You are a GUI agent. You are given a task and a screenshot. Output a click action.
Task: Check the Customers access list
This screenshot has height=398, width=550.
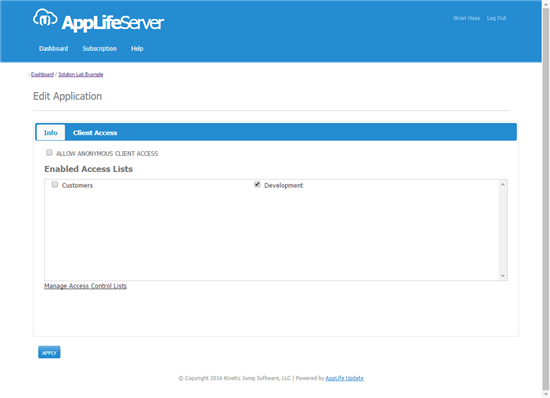click(55, 184)
